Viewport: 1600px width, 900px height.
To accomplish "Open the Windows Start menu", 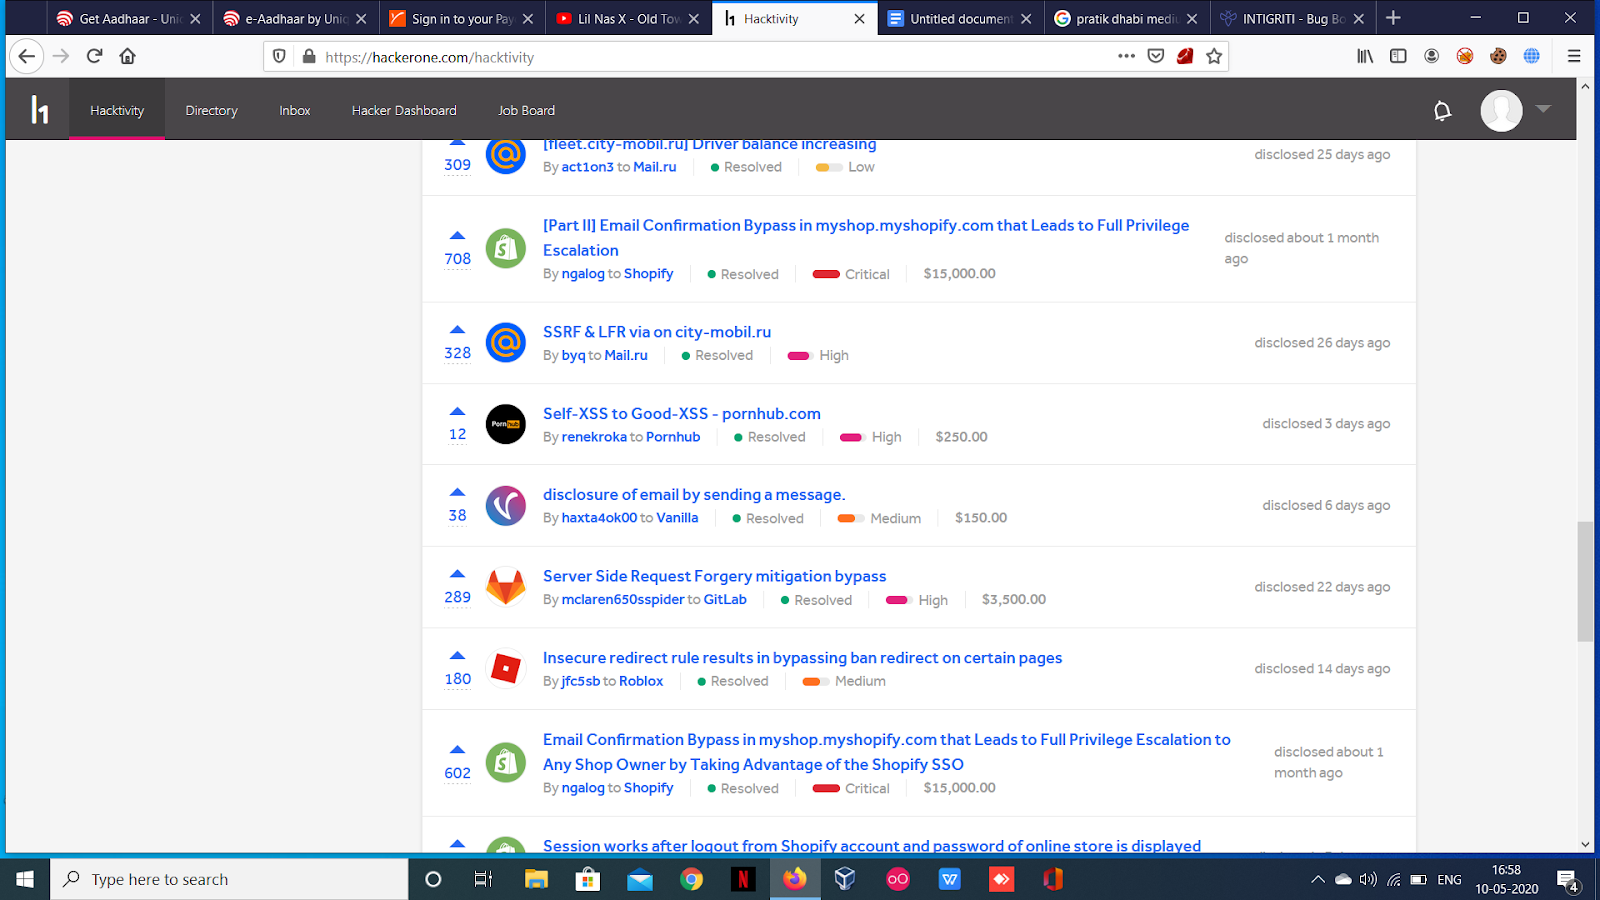I will [x=25, y=879].
